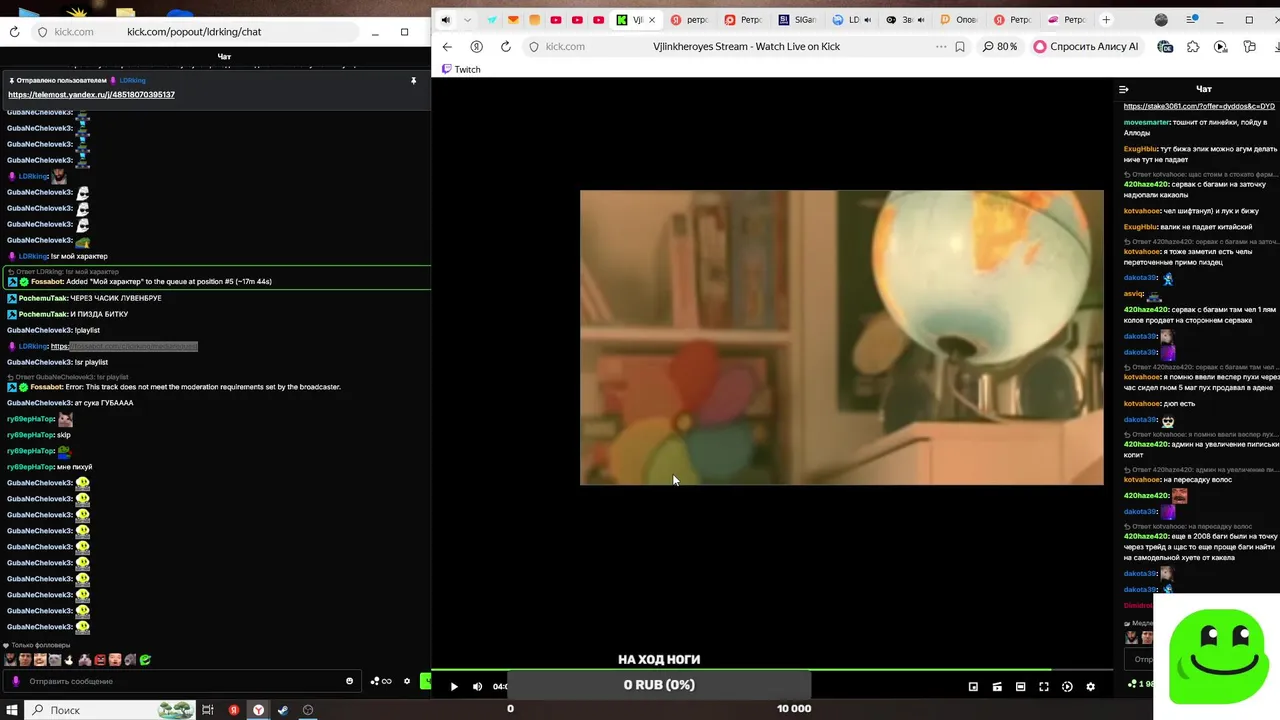Open Task View on the taskbar
1280x720 pixels.
(x=208, y=710)
